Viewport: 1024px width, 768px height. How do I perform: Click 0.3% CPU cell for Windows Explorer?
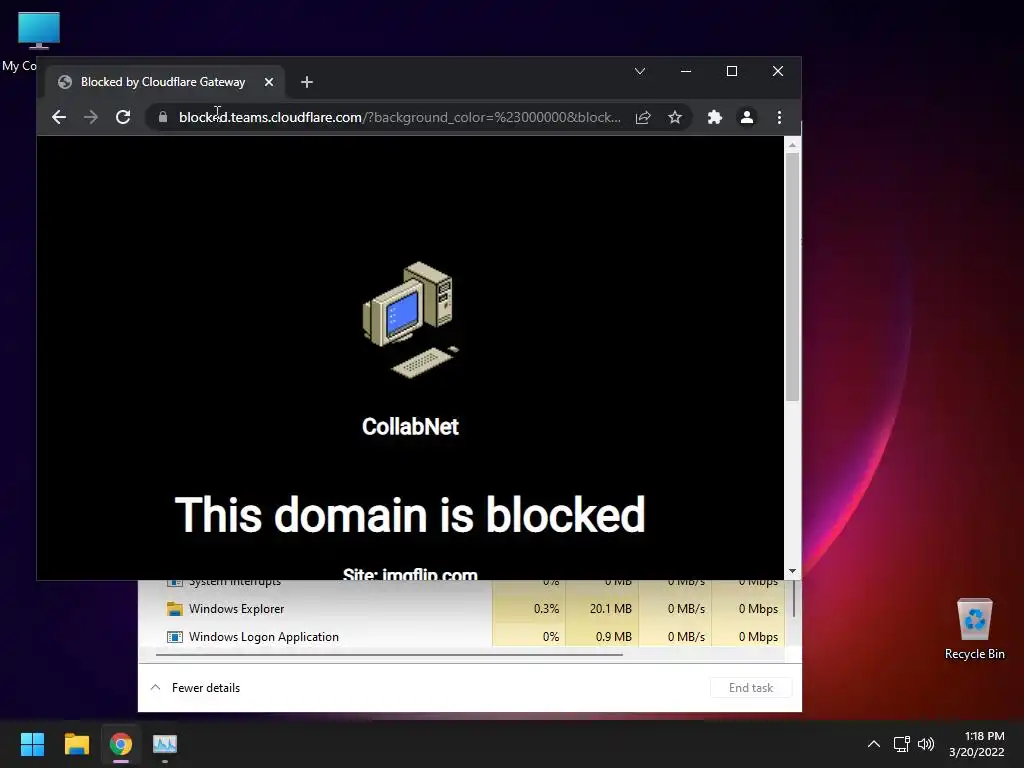tap(529, 609)
